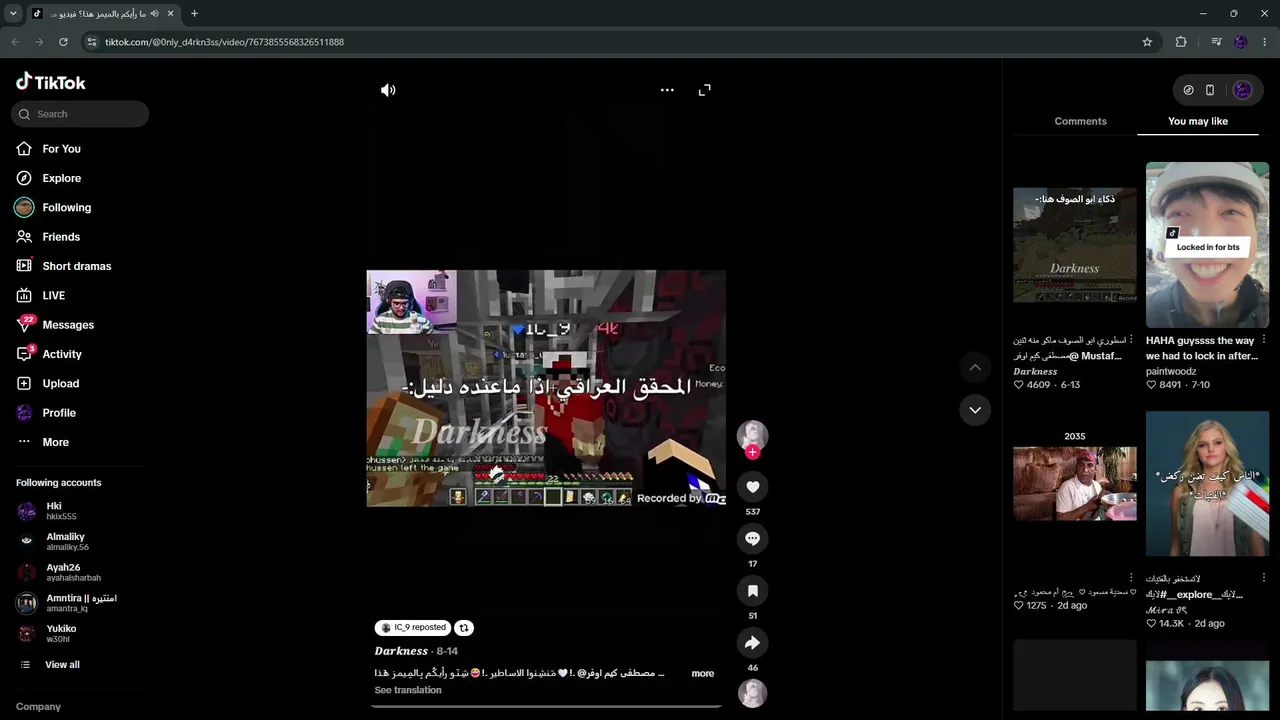
Task: Open the video's three-dot options menu
Action: pos(667,90)
